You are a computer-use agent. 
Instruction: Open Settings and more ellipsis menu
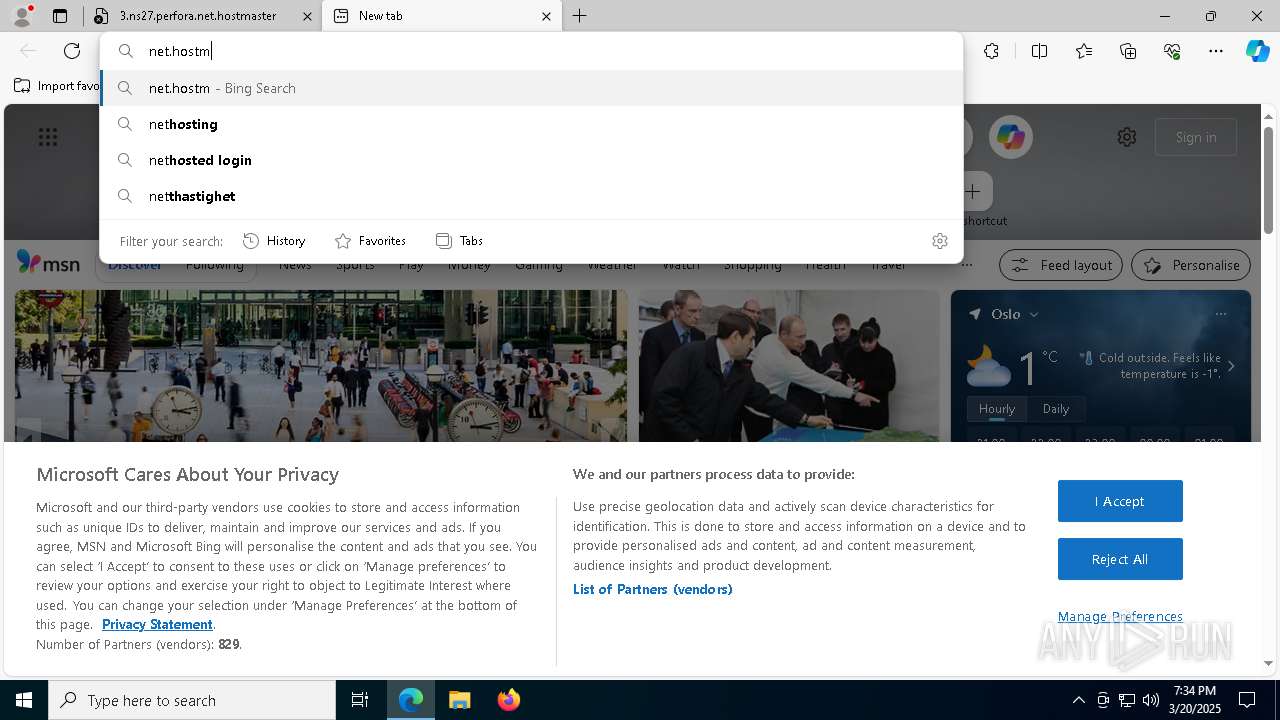(1216, 51)
